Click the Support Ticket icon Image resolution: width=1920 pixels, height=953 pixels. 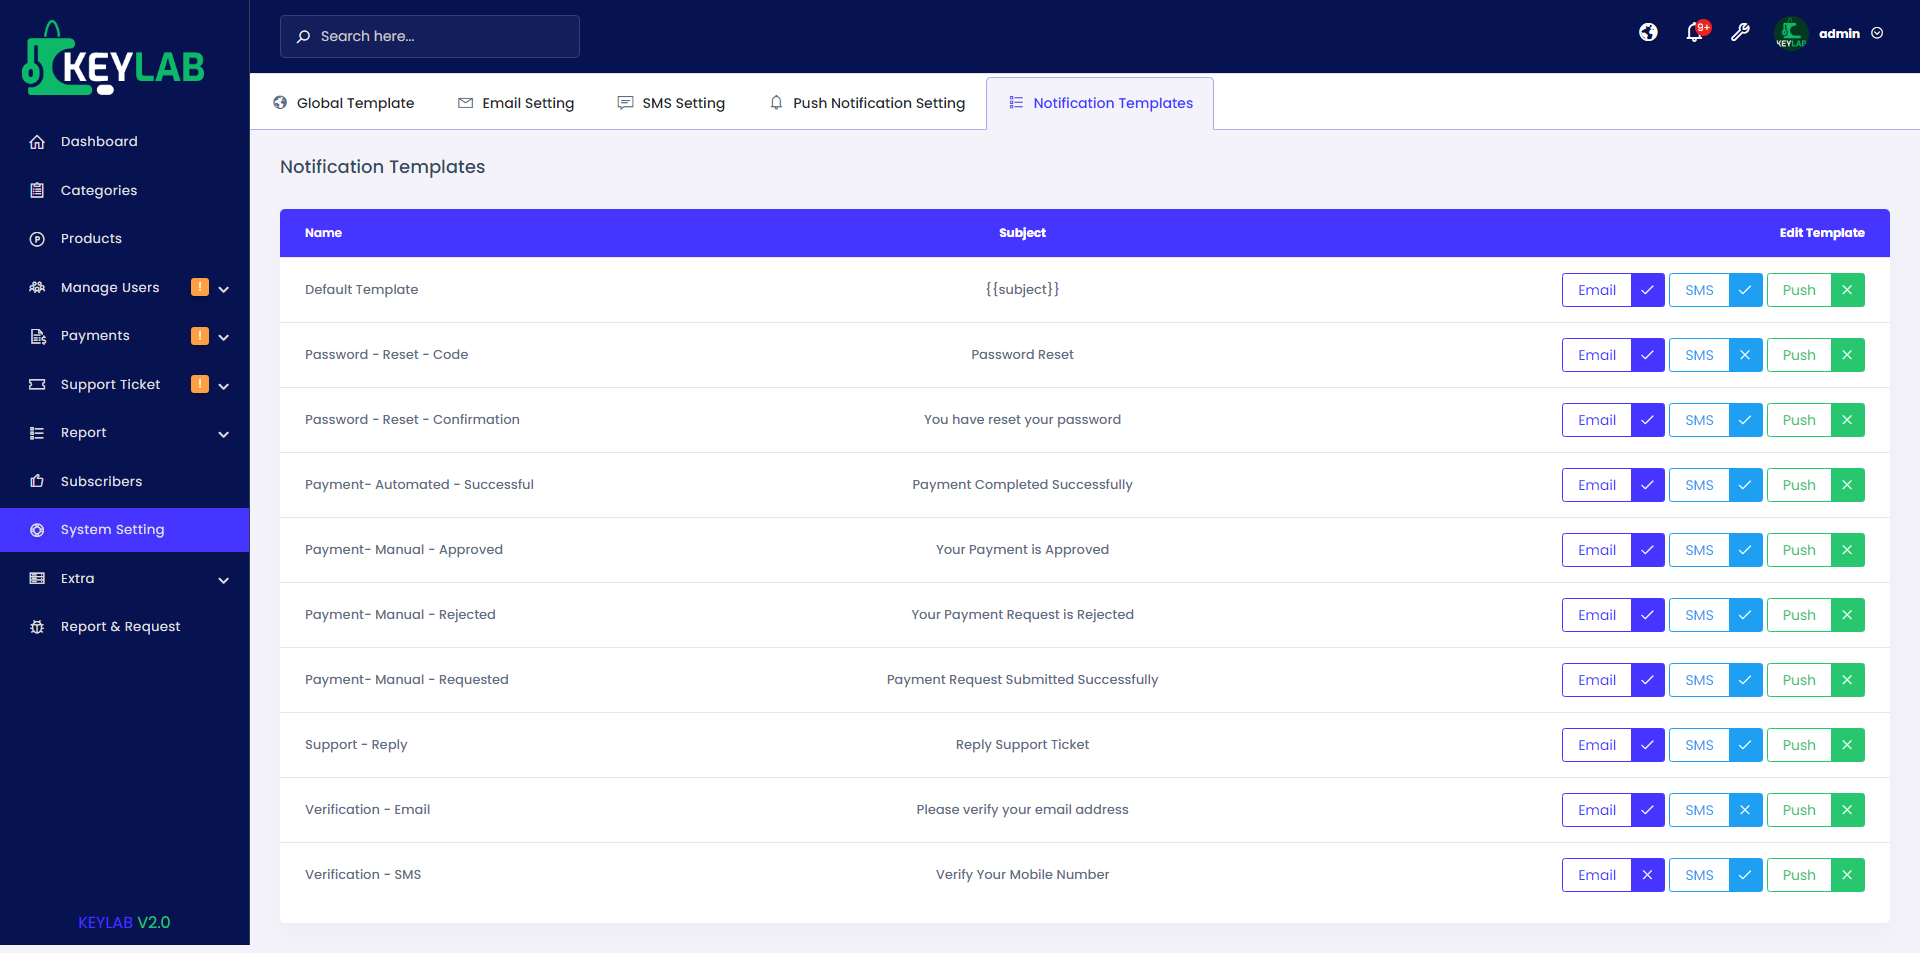[x=37, y=384]
